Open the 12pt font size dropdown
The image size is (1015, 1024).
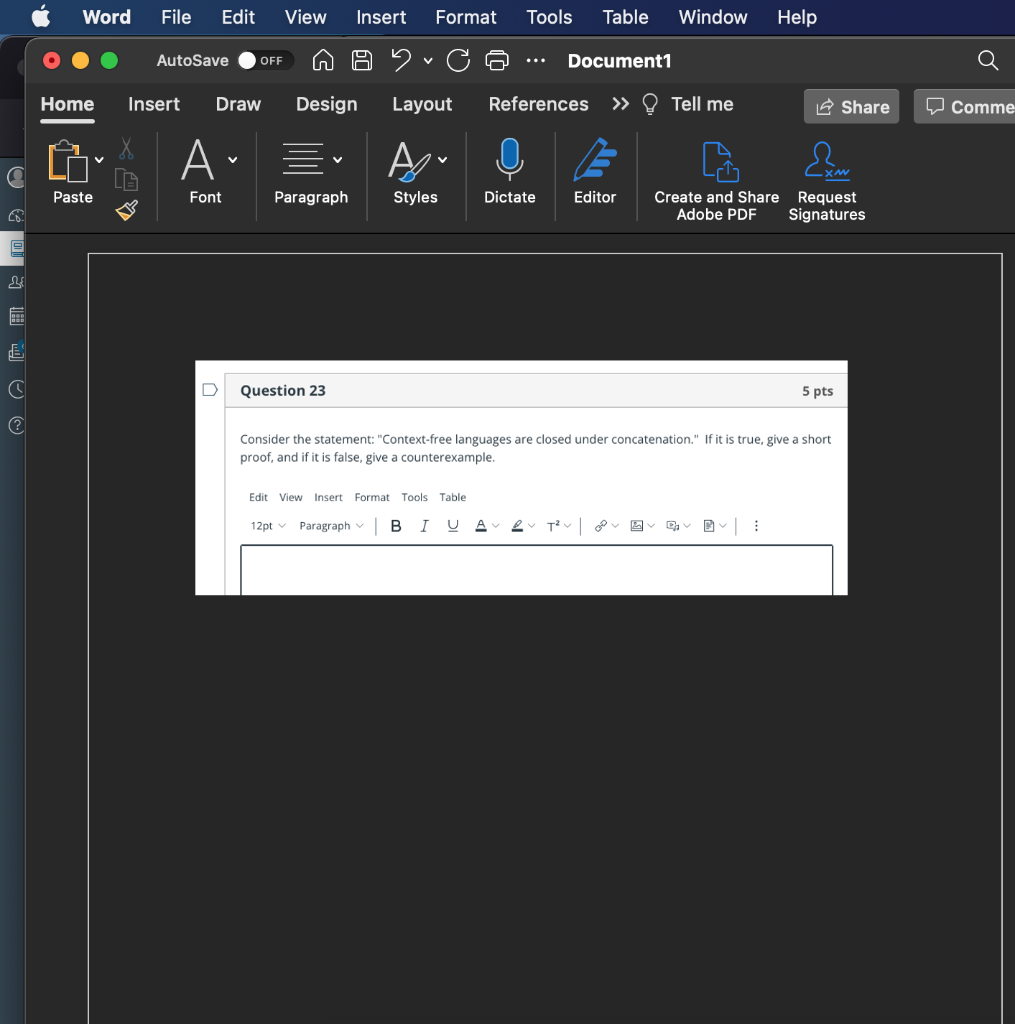pos(267,525)
